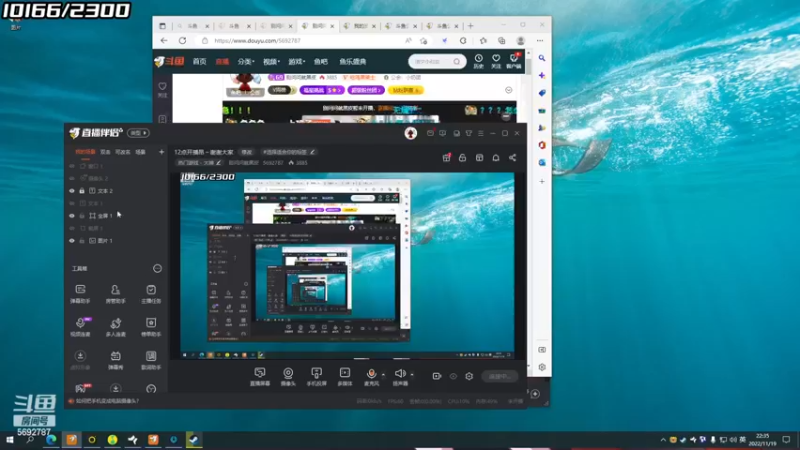Image resolution: width=800 pixels, height=450 pixels.
Task: Open 历史 history icon on Douyu page
Action: (x=479, y=61)
